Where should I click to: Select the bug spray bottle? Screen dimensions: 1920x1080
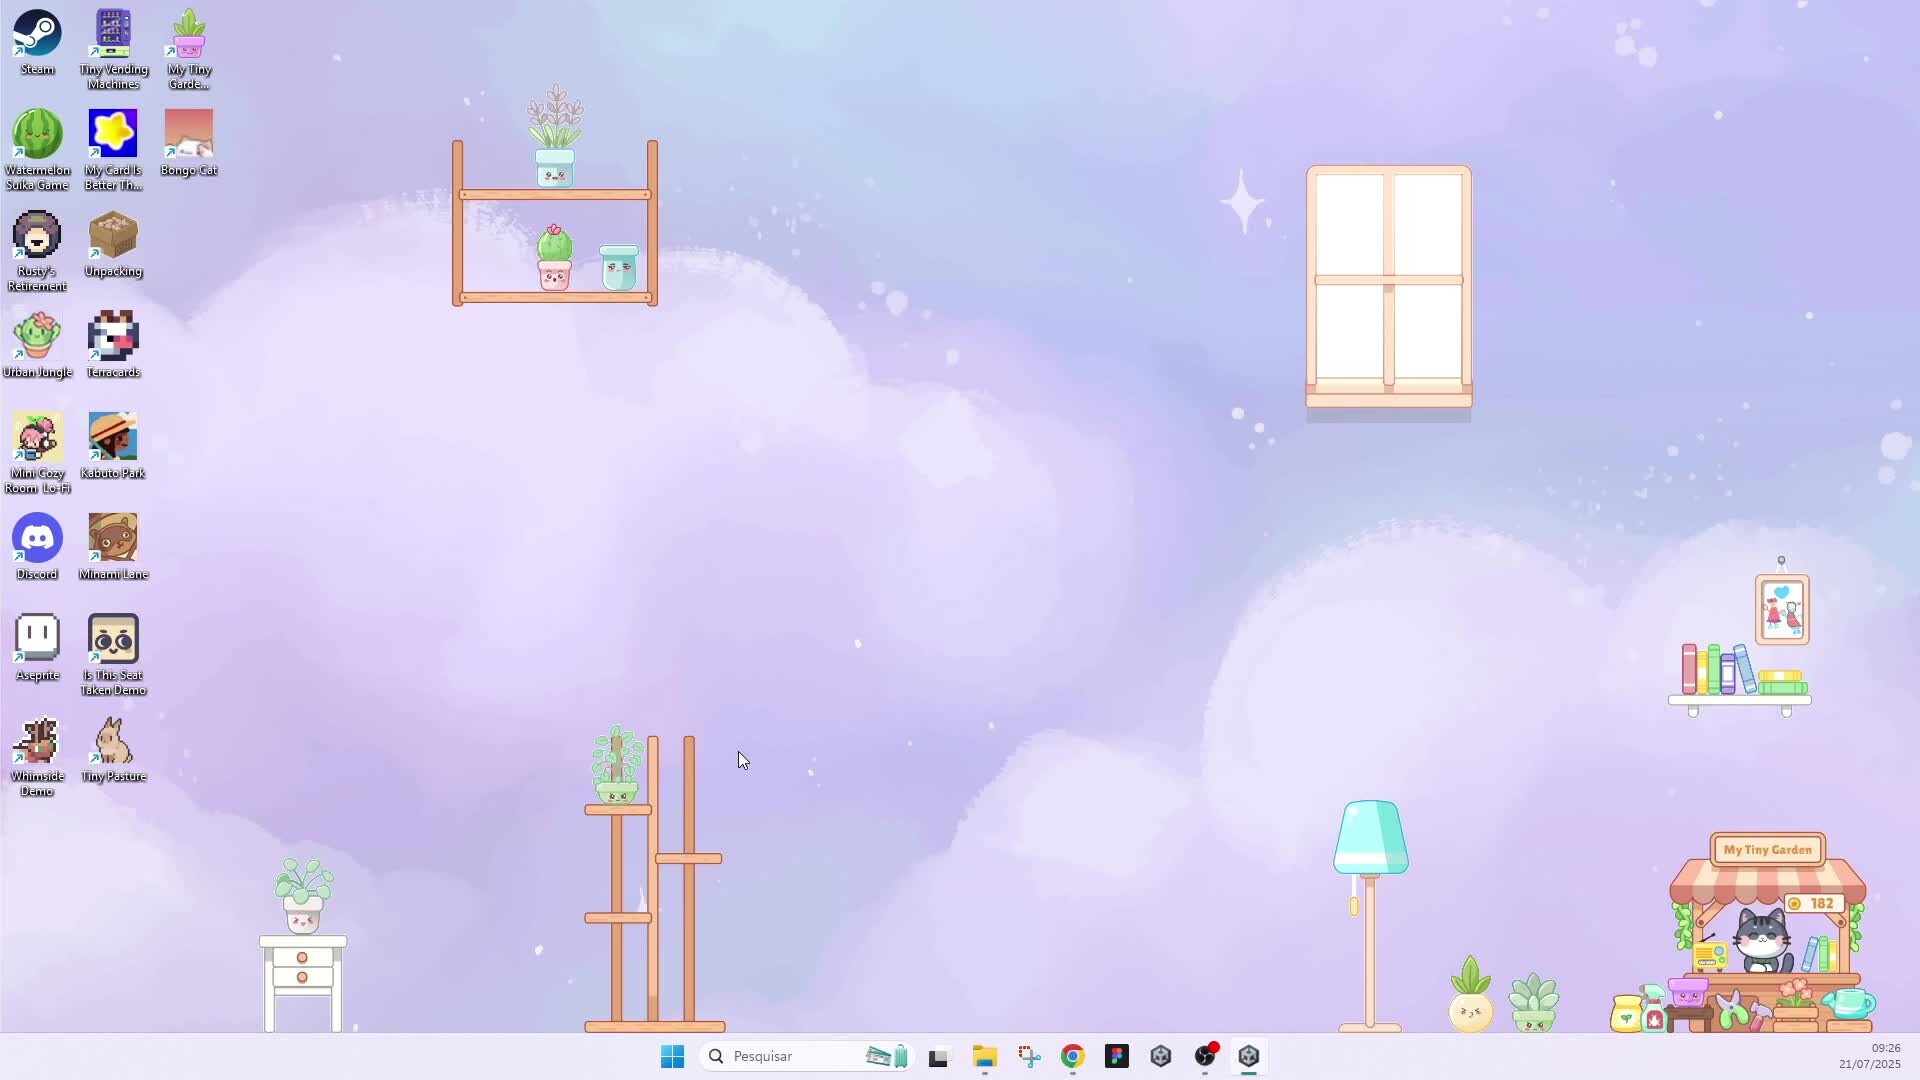pyautogui.click(x=1654, y=1013)
